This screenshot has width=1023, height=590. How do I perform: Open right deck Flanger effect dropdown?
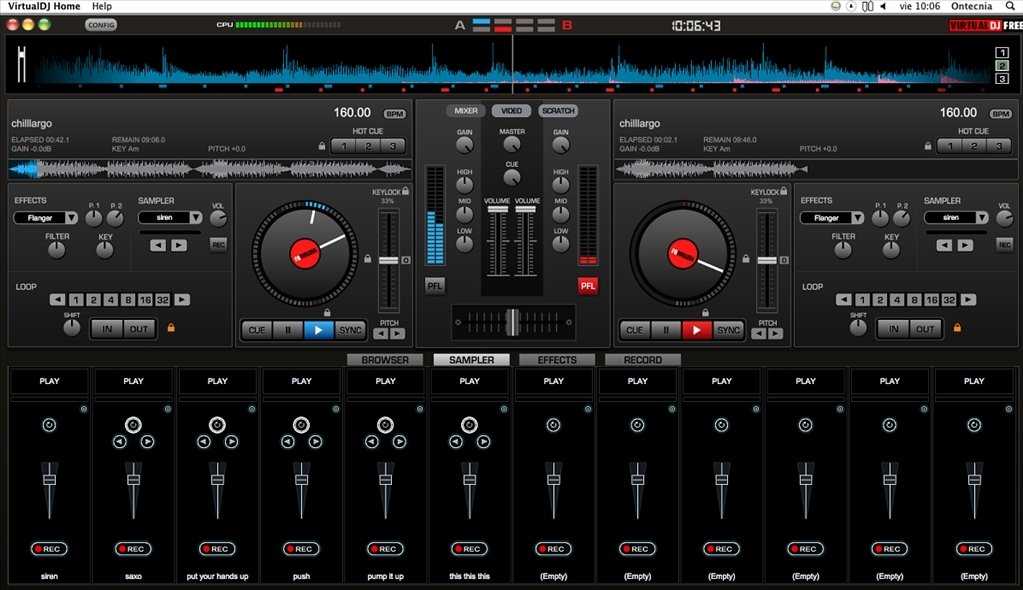832,218
